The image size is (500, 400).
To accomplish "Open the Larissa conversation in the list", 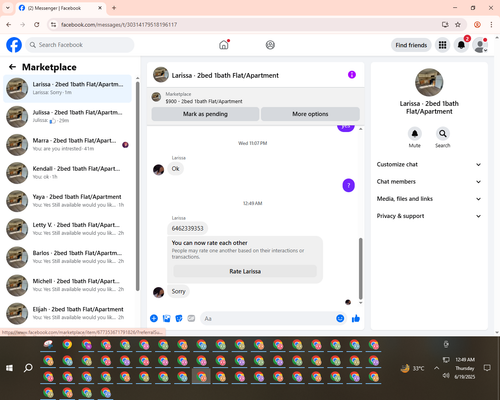I will [68, 89].
